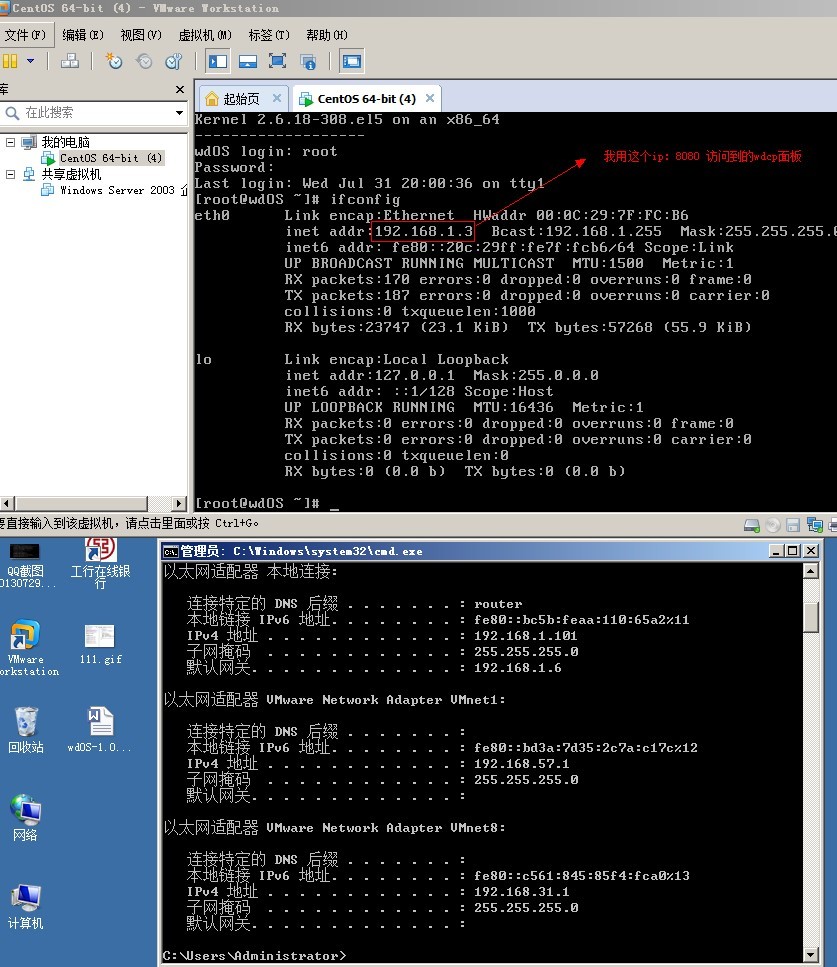Open the 帮助(H) menu
The width and height of the screenshot is (837, 967).
click(327, 35)
